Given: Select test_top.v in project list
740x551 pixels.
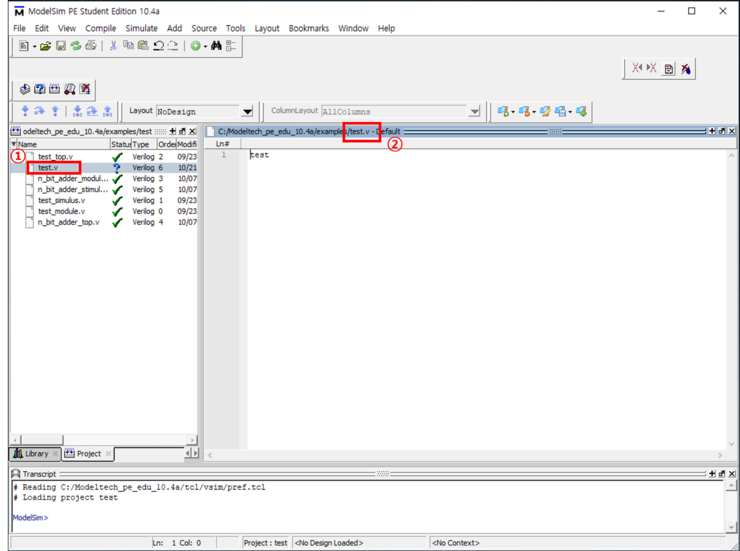Looking at the screenshot, I should point(56,157).
